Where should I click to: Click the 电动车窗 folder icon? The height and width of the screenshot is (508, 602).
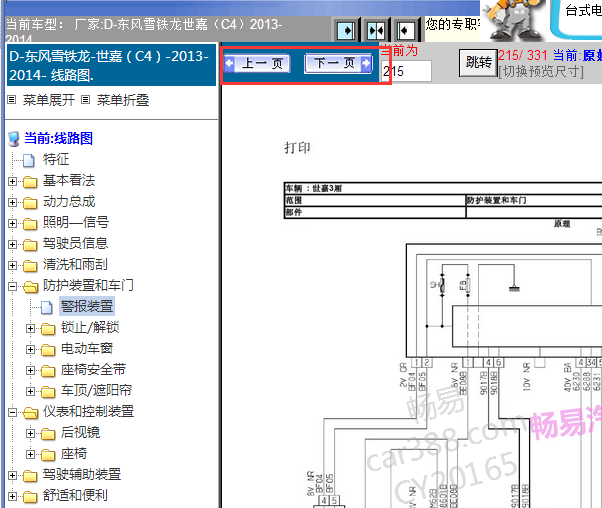[48, 350]
